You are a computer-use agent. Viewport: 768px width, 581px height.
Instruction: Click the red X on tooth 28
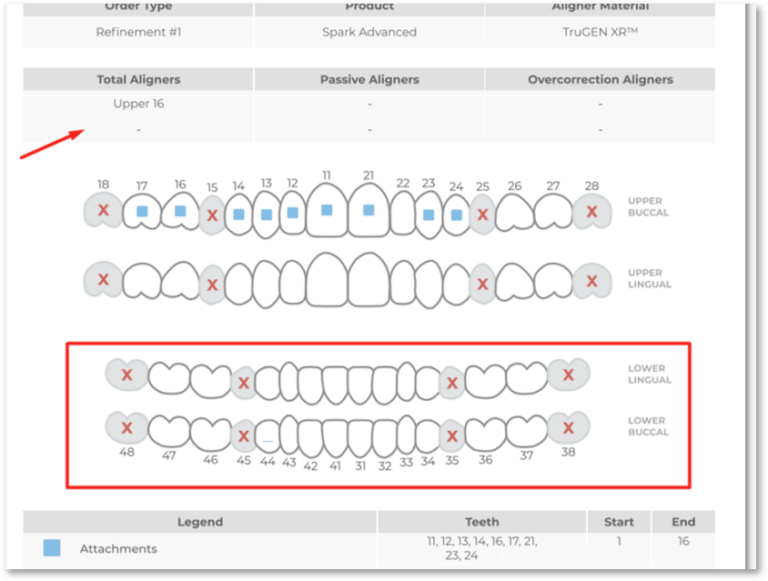pyautogui.click(x=592, y=211)
